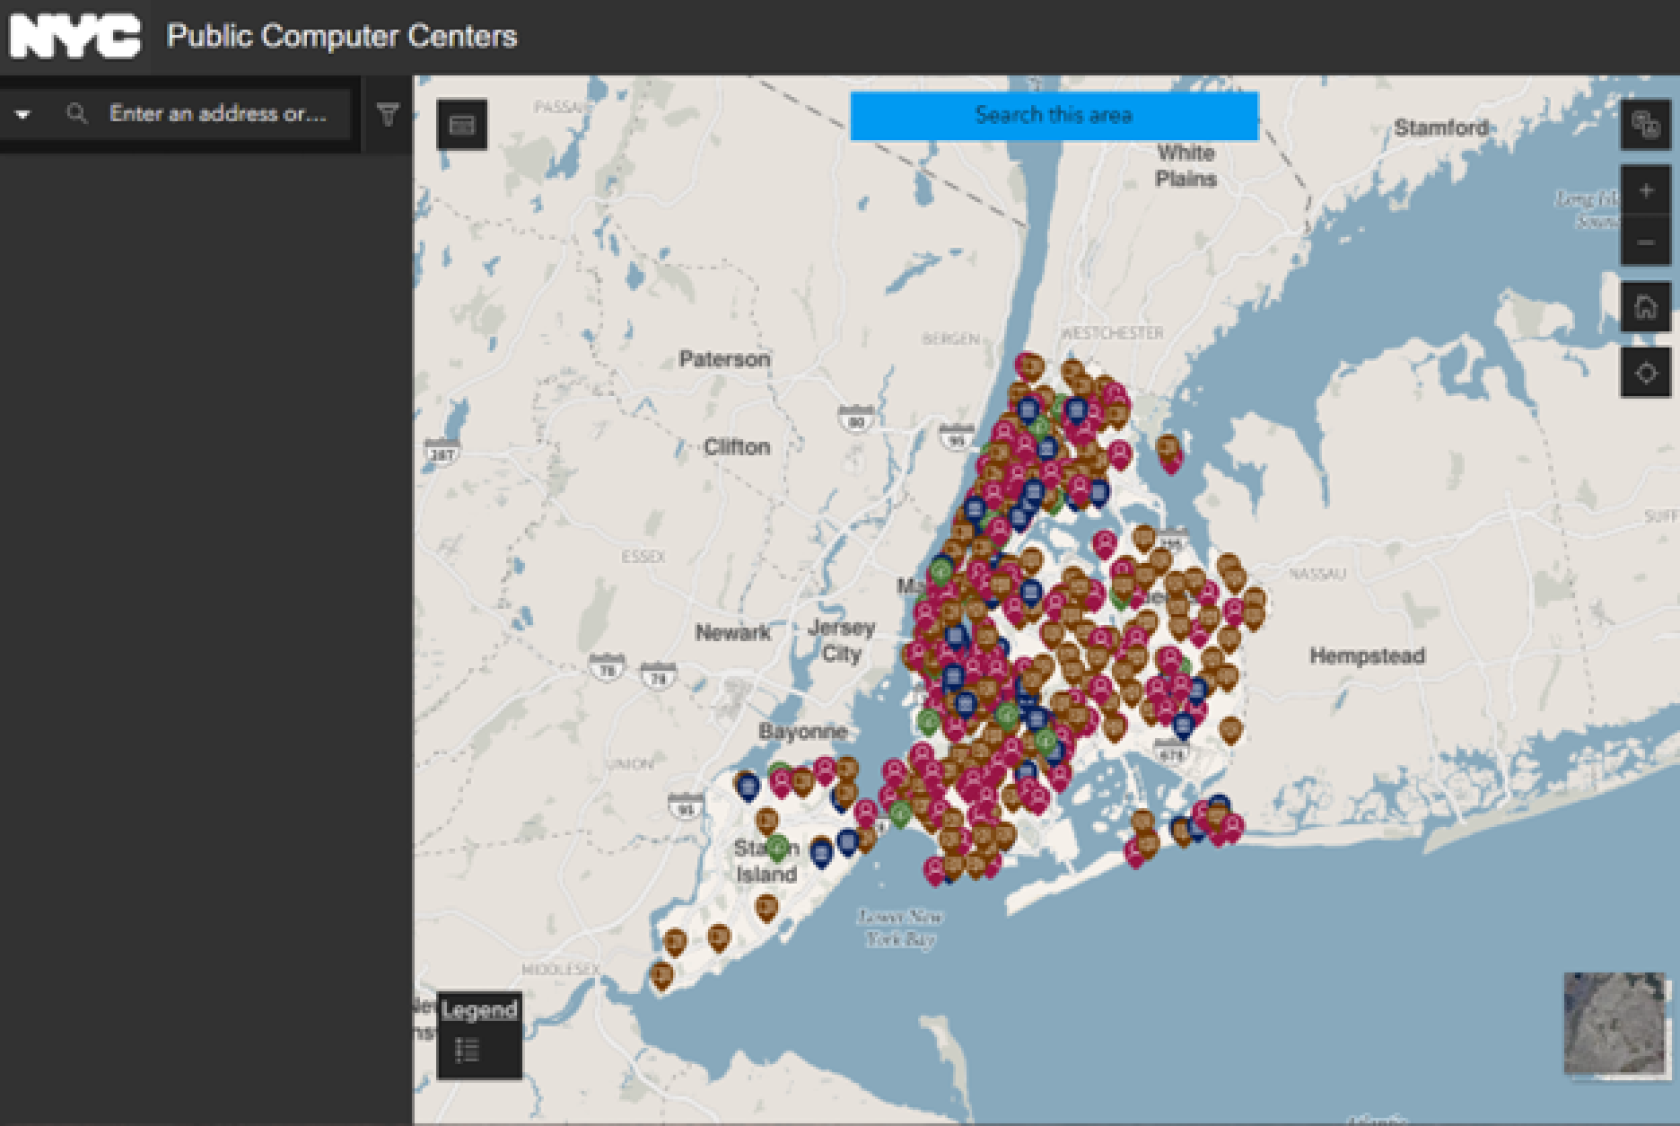This screenshot has height=1126, width=1680.
Task: Open the basemap/layers switcher icon
Action: (1645, 125)
